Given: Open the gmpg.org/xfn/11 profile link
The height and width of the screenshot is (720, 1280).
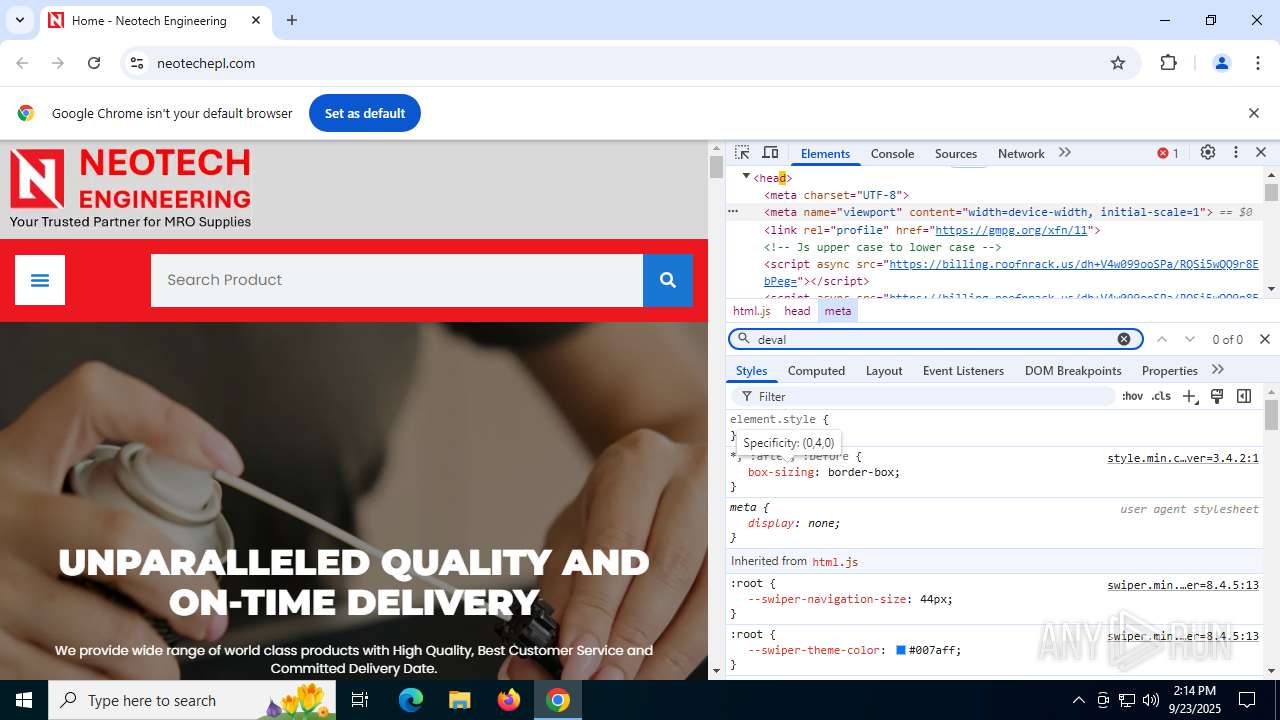Looking at the screenshot, I should (1011, 230).
